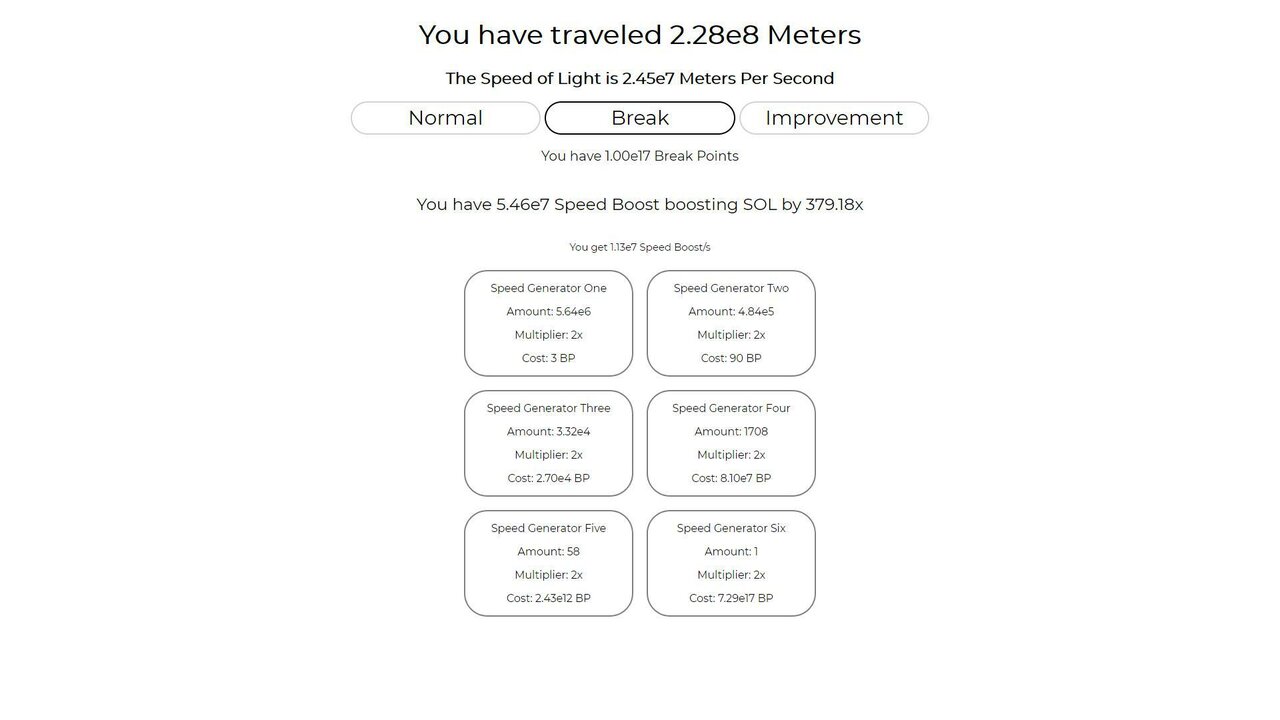Click the Cost: 3 BP label
This screenshot has height=720, width=1280.
click(548, 358)
